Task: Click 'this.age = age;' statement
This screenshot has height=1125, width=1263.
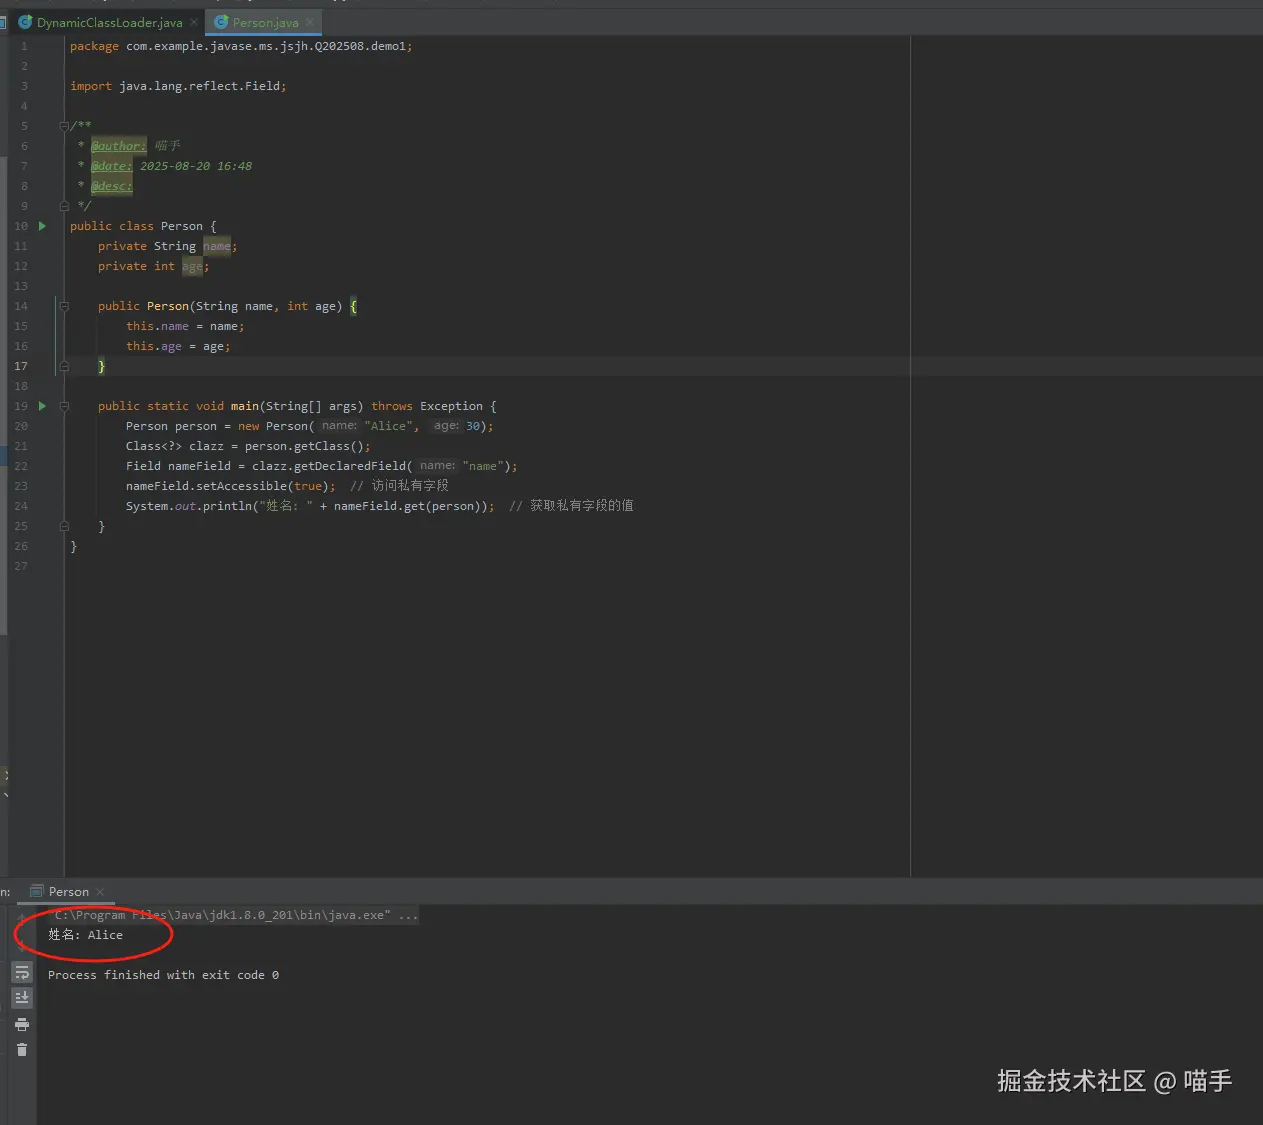Action: 178,346
